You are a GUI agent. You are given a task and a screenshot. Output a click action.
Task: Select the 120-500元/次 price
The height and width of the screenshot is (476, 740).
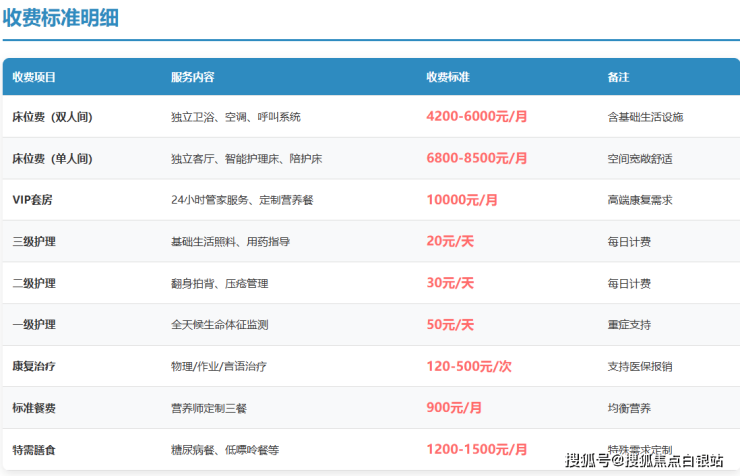pyautogui.click(x=468, y=367)
